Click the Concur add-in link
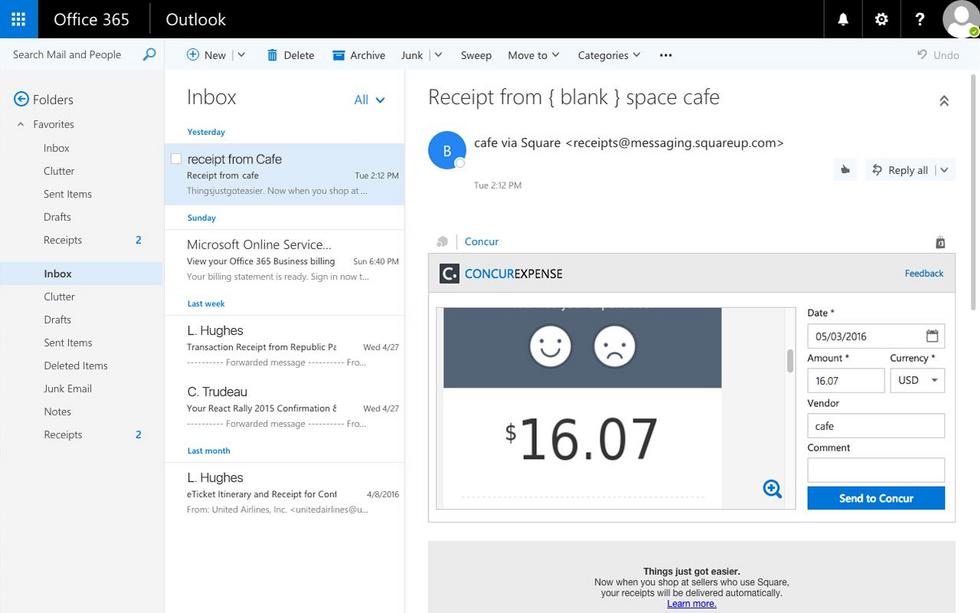The image size is (980, 613). point(481,242)
